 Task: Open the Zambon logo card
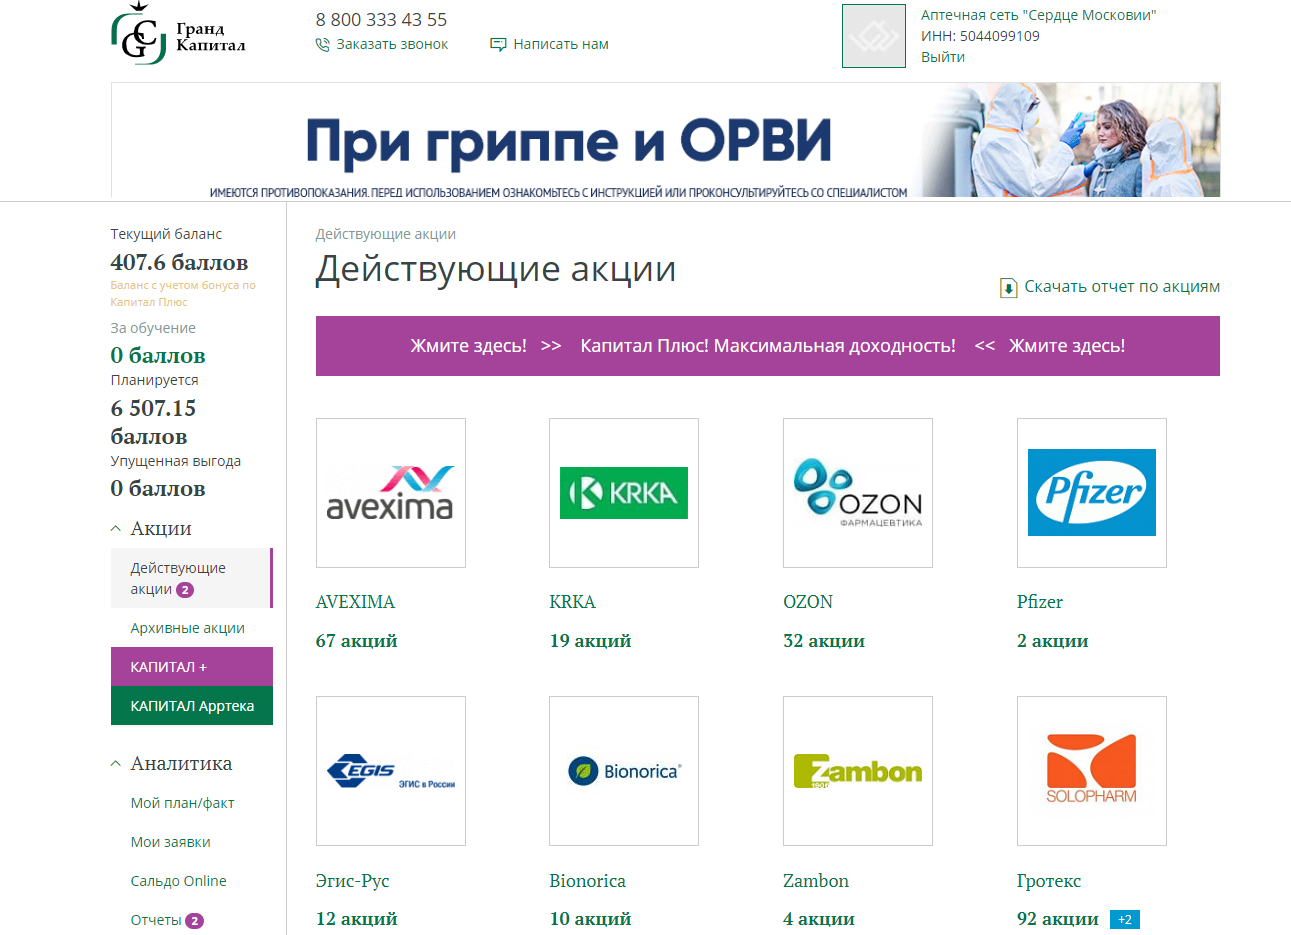858,771
